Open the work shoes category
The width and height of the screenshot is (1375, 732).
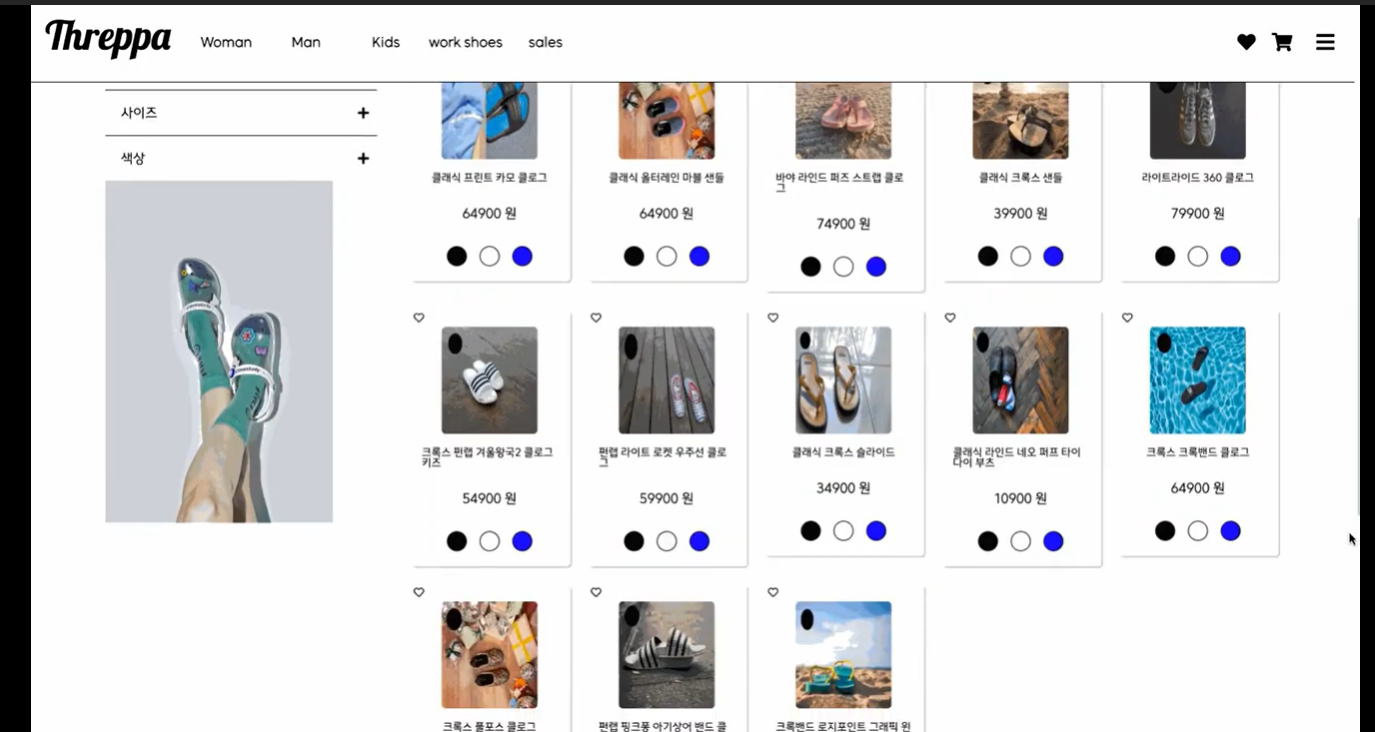click(x=465, y=42)
